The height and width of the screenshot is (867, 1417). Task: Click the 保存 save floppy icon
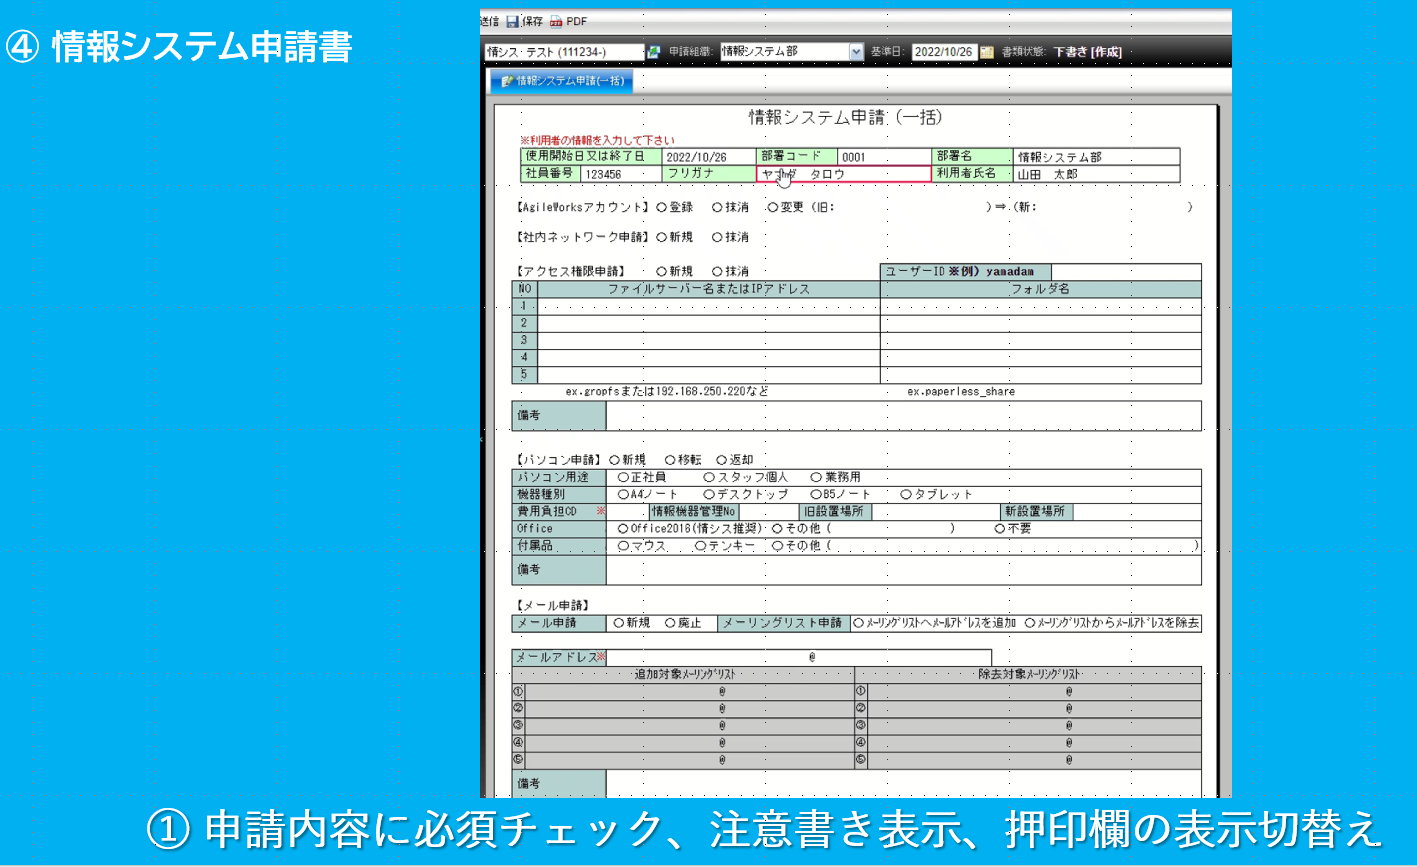(513, 21)
